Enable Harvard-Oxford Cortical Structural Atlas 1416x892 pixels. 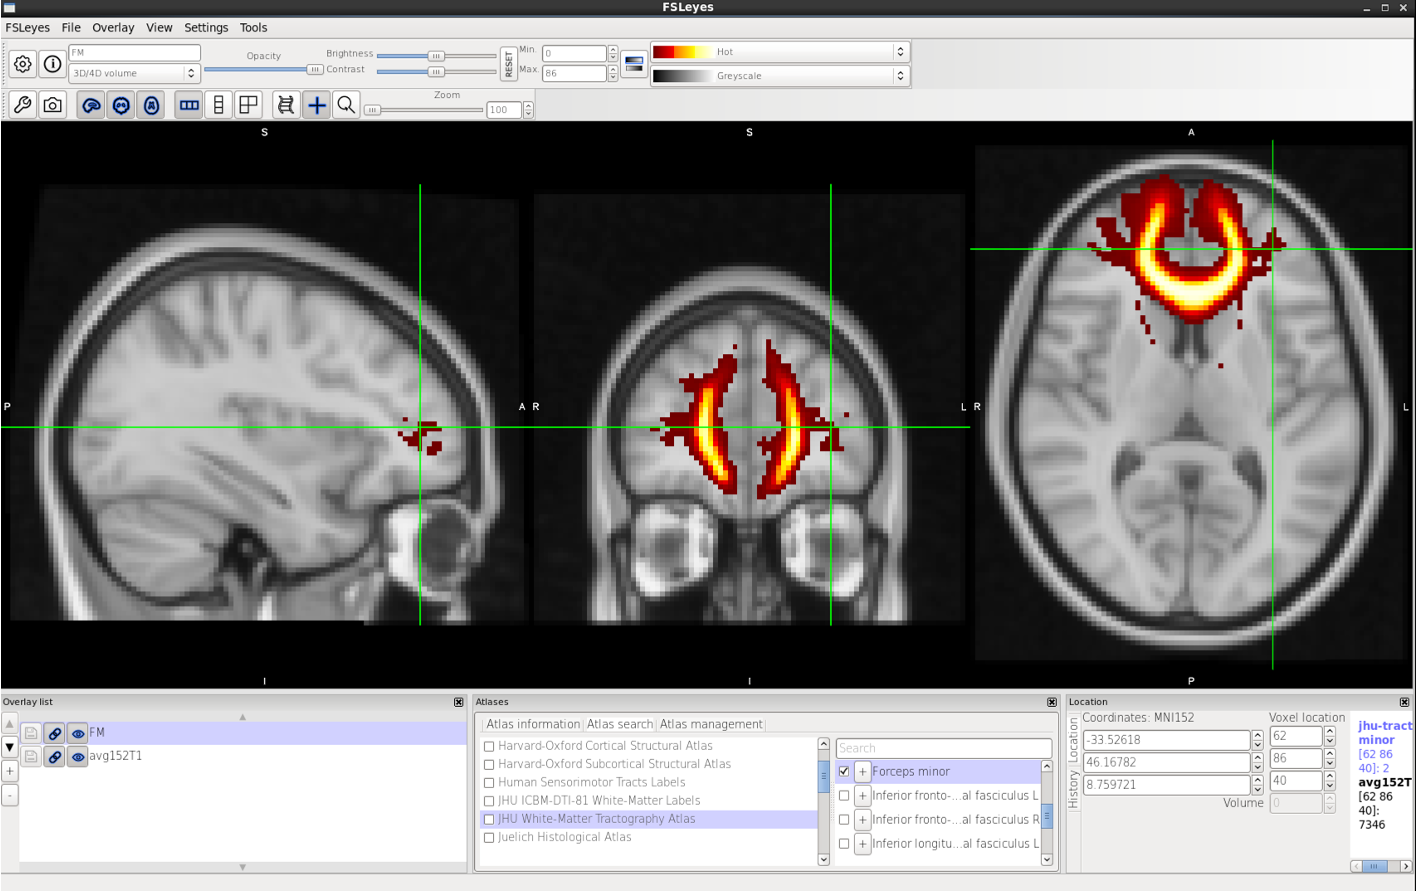(489, 746)
